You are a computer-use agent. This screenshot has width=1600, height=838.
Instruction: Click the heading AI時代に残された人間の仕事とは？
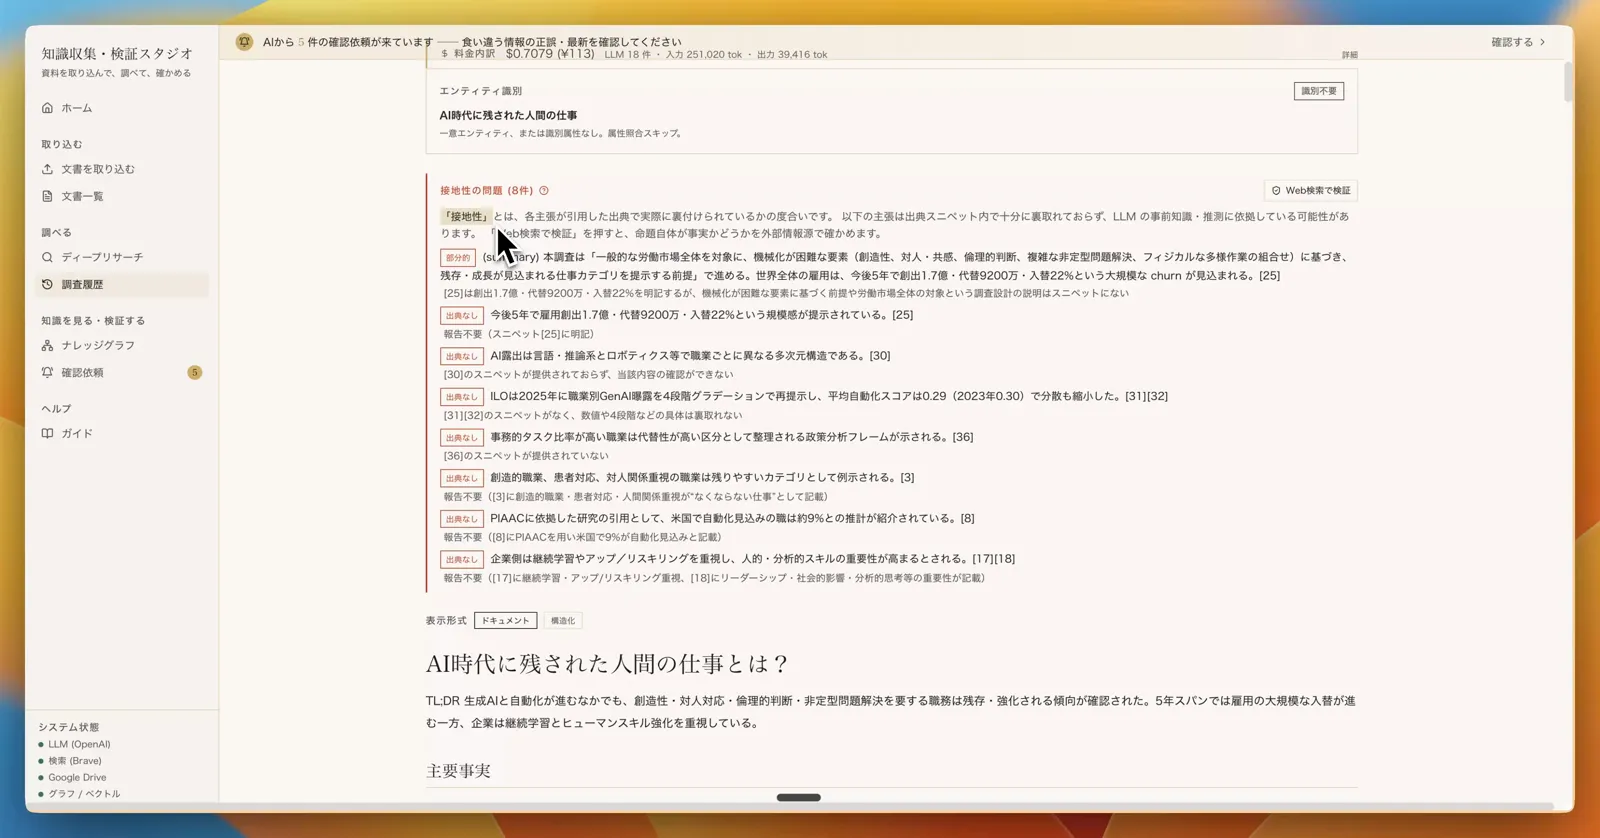608,664
